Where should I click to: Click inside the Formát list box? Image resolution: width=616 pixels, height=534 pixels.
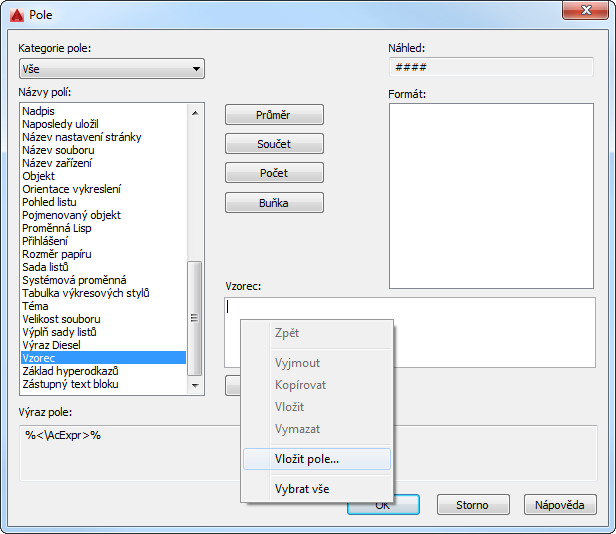[x=491, y=196]
